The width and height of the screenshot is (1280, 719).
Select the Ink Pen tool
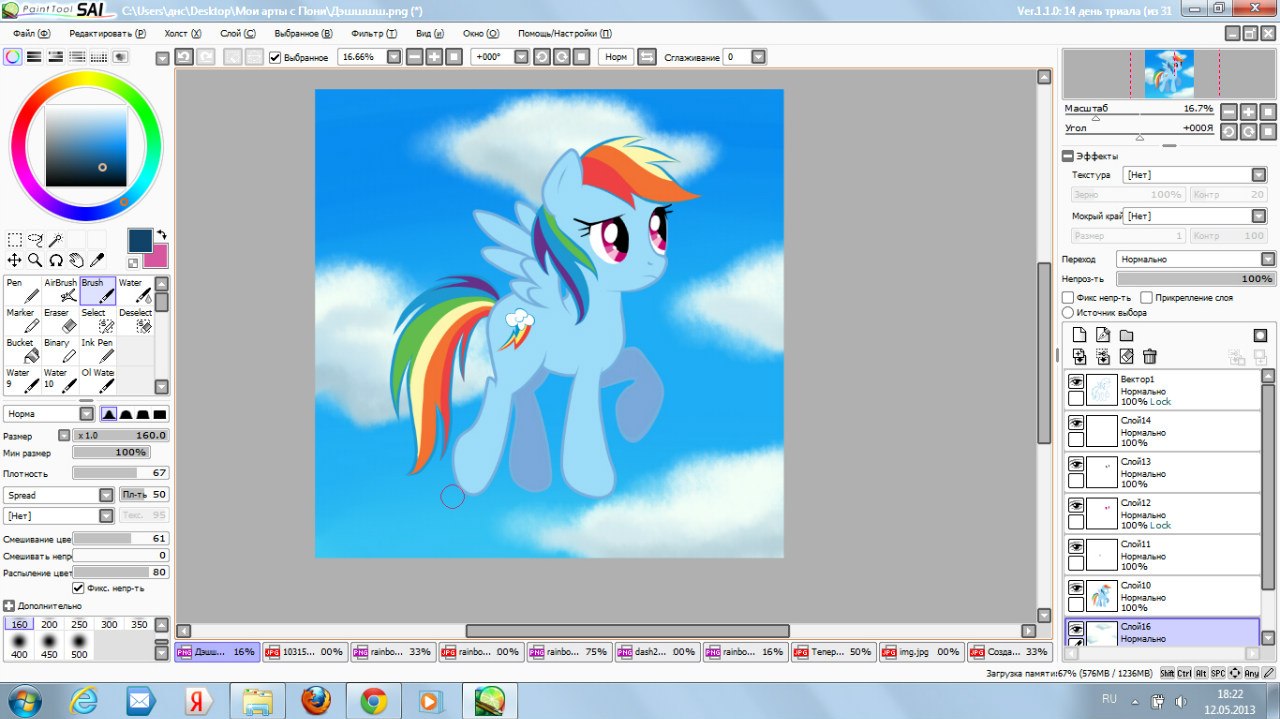coord(97,350)
